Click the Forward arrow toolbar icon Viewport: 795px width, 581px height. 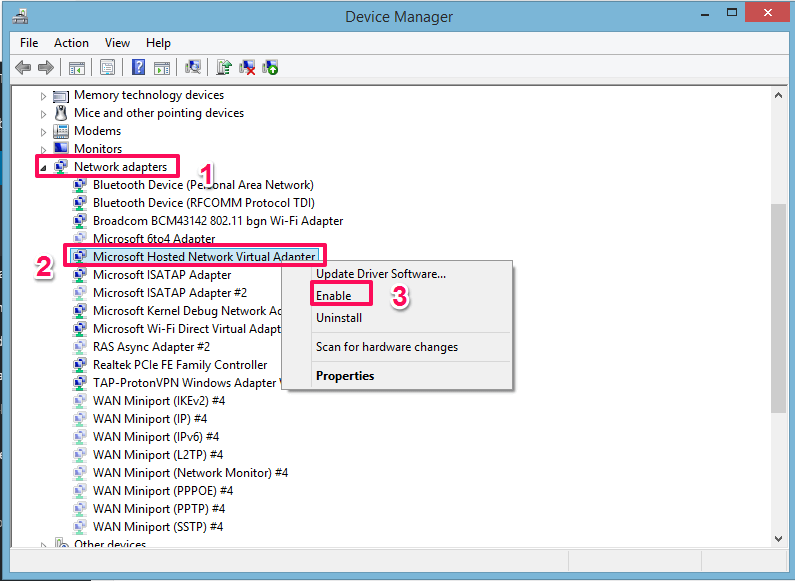tap(46, 67)
